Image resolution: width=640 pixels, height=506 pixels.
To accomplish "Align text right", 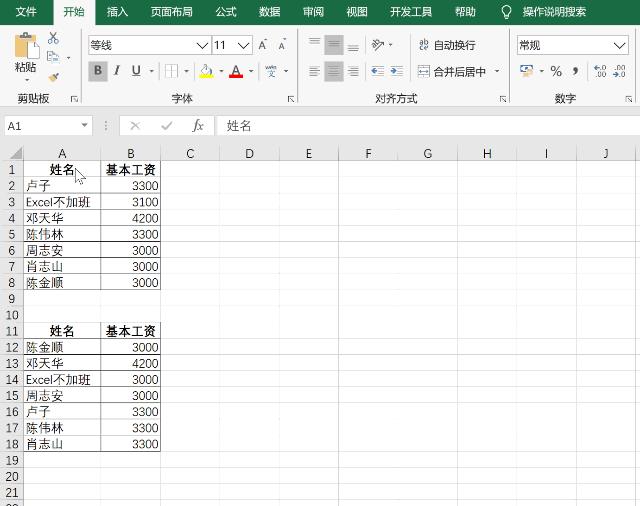I will (353, 71).
